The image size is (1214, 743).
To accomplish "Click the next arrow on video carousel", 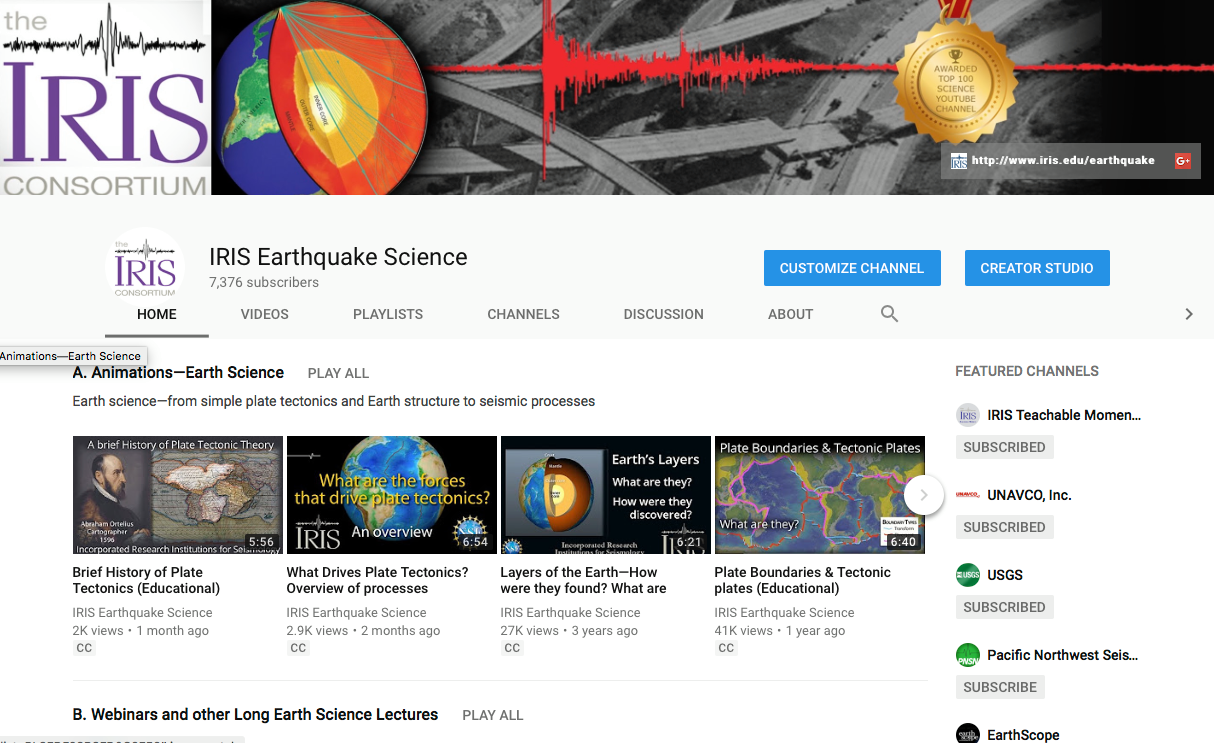I will tap(924, 495).
